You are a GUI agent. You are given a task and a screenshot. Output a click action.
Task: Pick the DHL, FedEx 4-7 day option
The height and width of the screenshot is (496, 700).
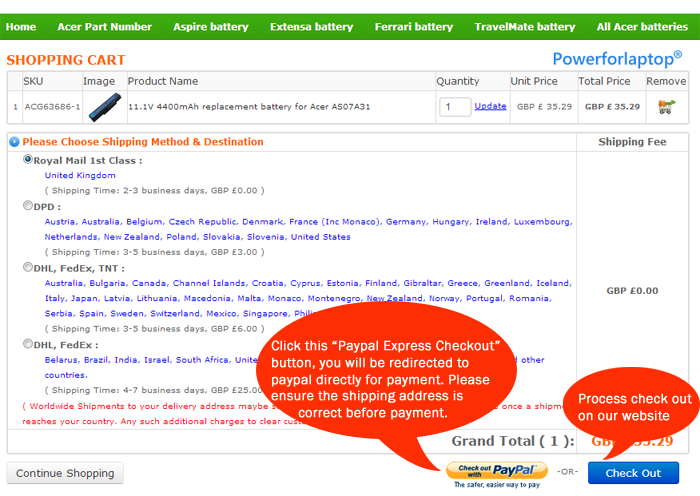(x=28, y=344)
